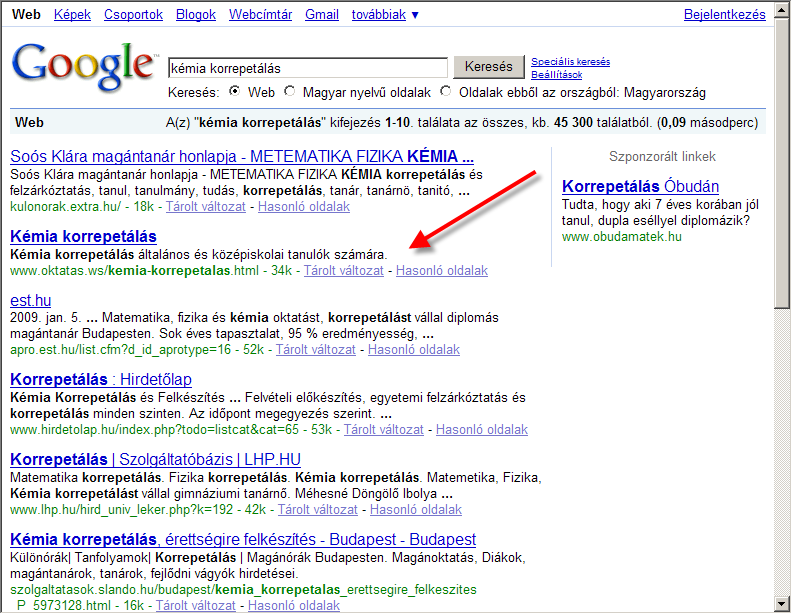Open Hasonló oldalak for oktatas.ws result

(442, 271)
